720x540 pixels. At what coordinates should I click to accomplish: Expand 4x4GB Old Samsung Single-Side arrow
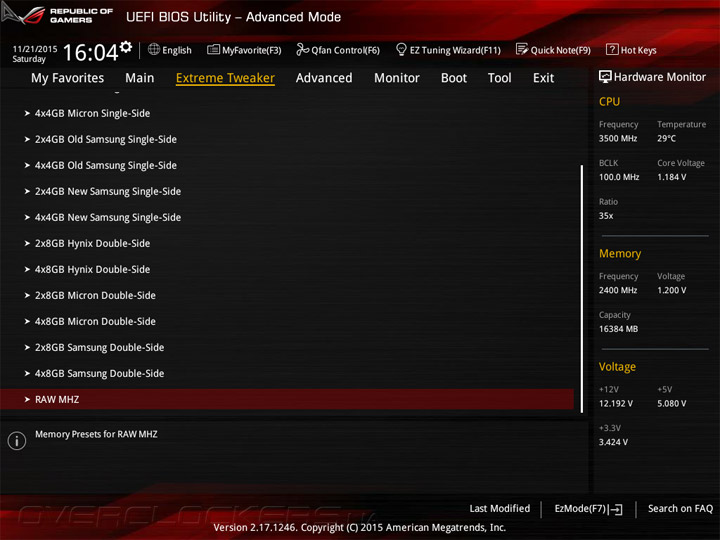27,165
